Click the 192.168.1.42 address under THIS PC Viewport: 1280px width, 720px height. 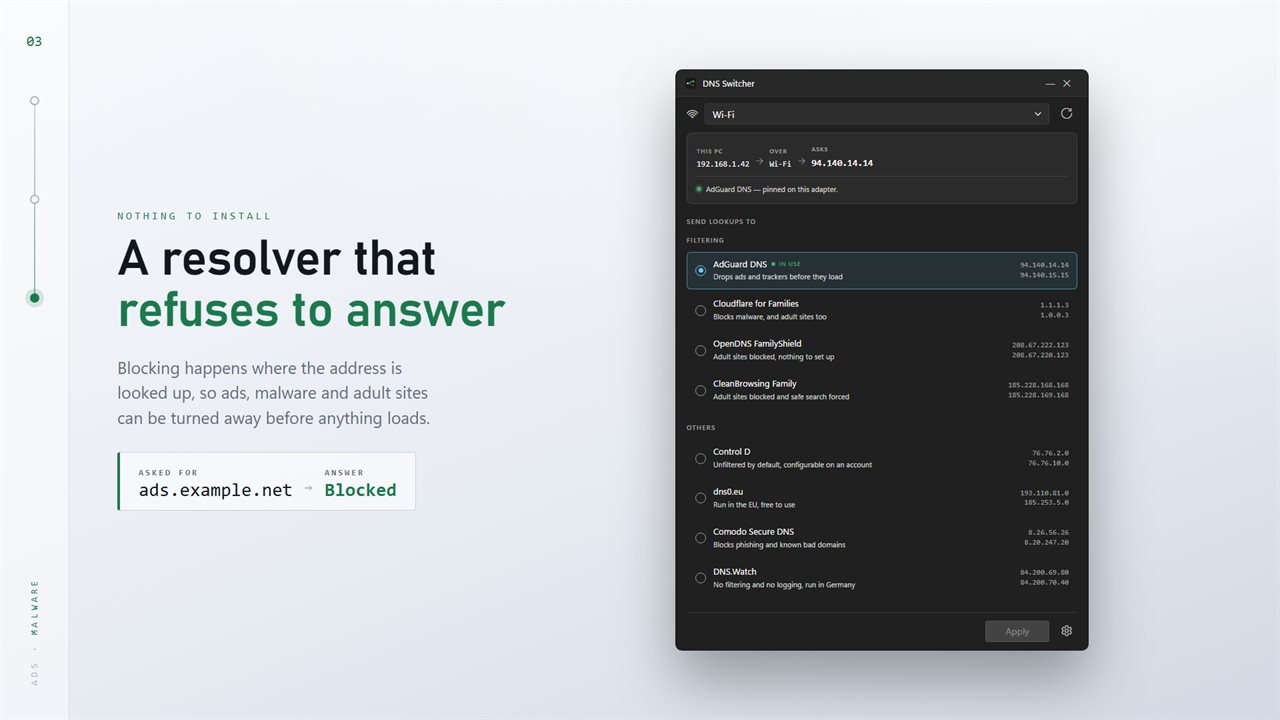pyautogui.click(x=723, y=164)
